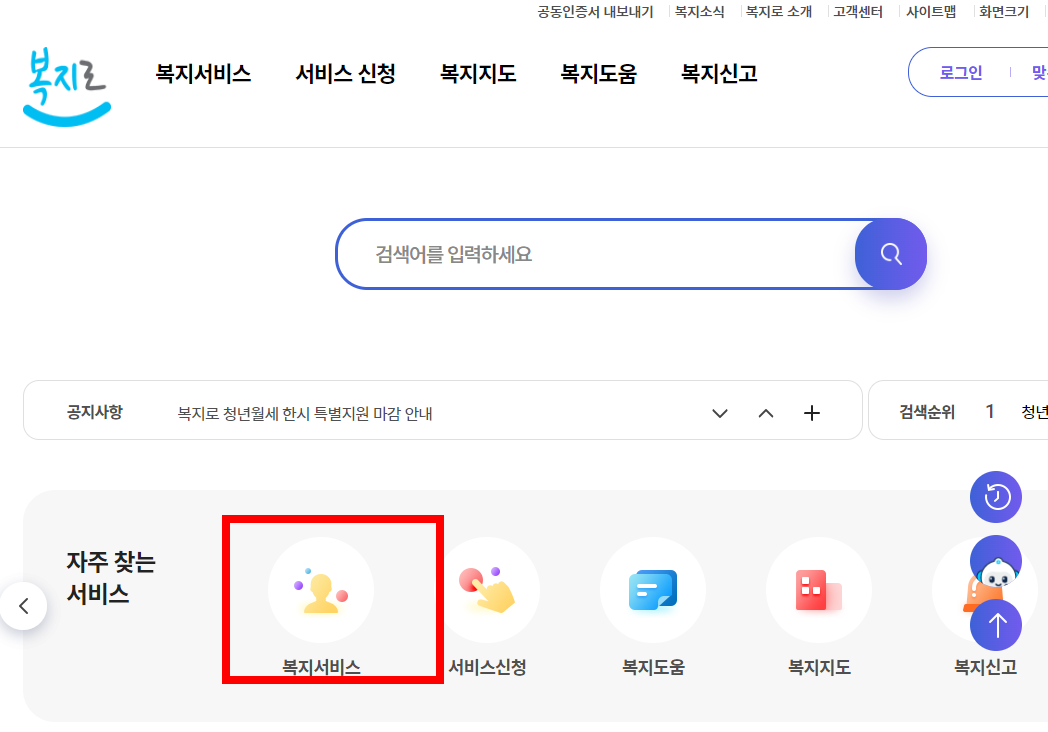Image resolution: width=1048 pixels, height=732 pixels.
Task: Open 공동인증서 내보내기
Action: click(x=595, y=11)
